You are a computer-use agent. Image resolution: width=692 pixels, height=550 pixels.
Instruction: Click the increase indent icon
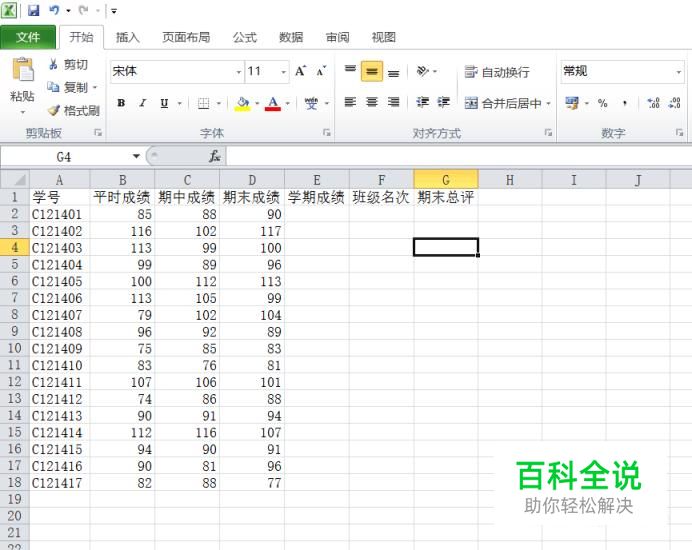(x=444, y=102)
